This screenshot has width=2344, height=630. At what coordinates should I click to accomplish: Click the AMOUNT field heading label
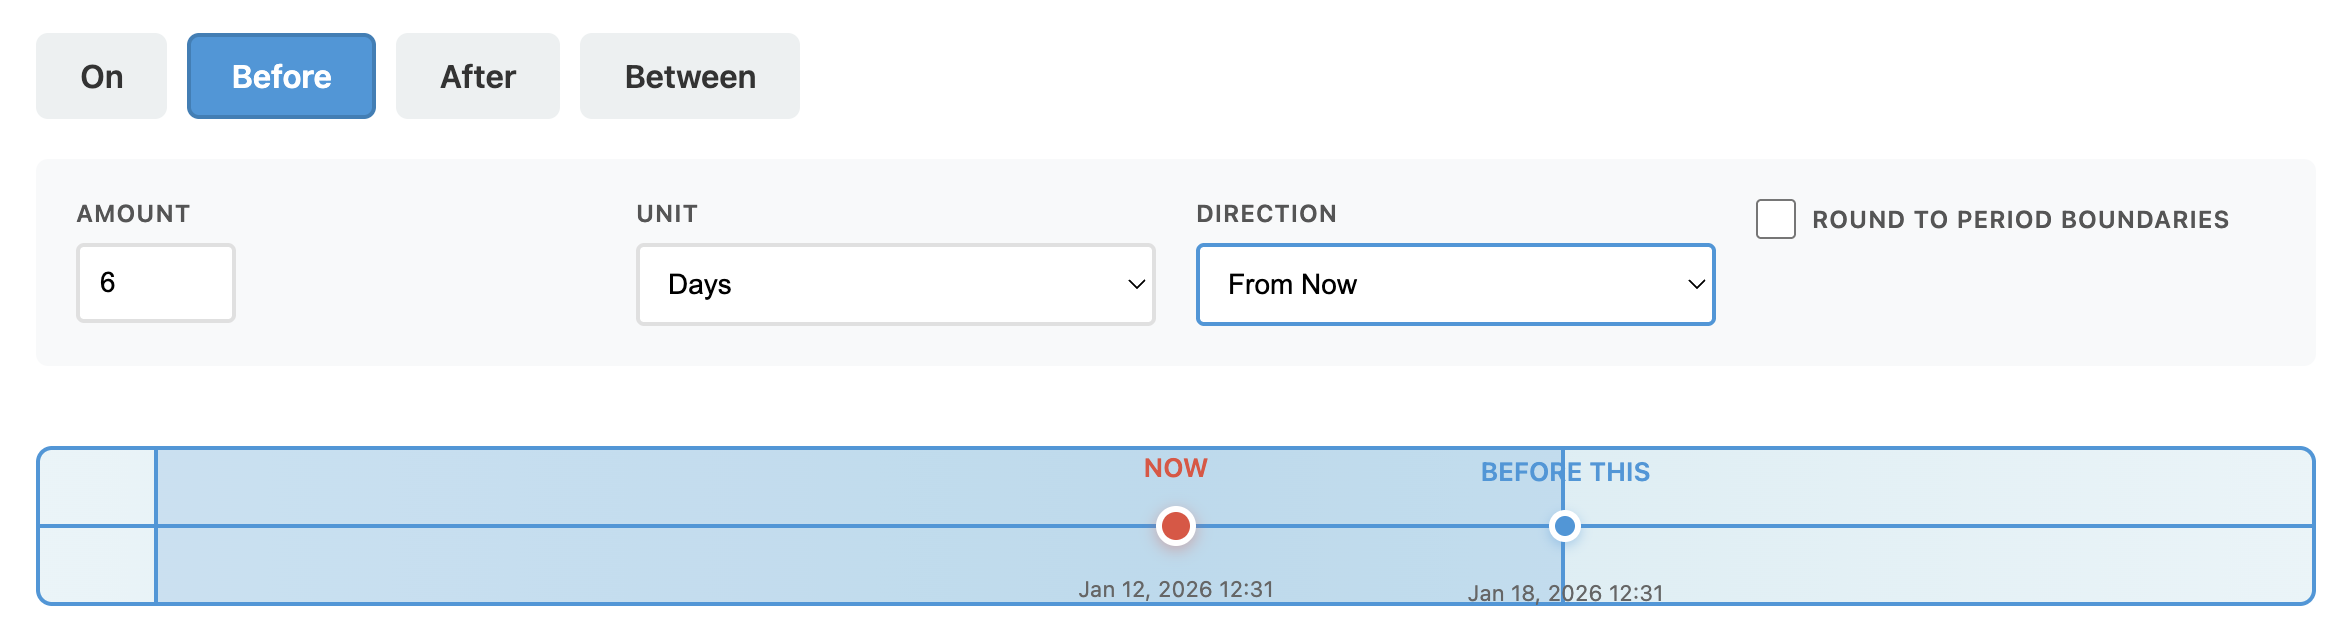pos(134,213)
